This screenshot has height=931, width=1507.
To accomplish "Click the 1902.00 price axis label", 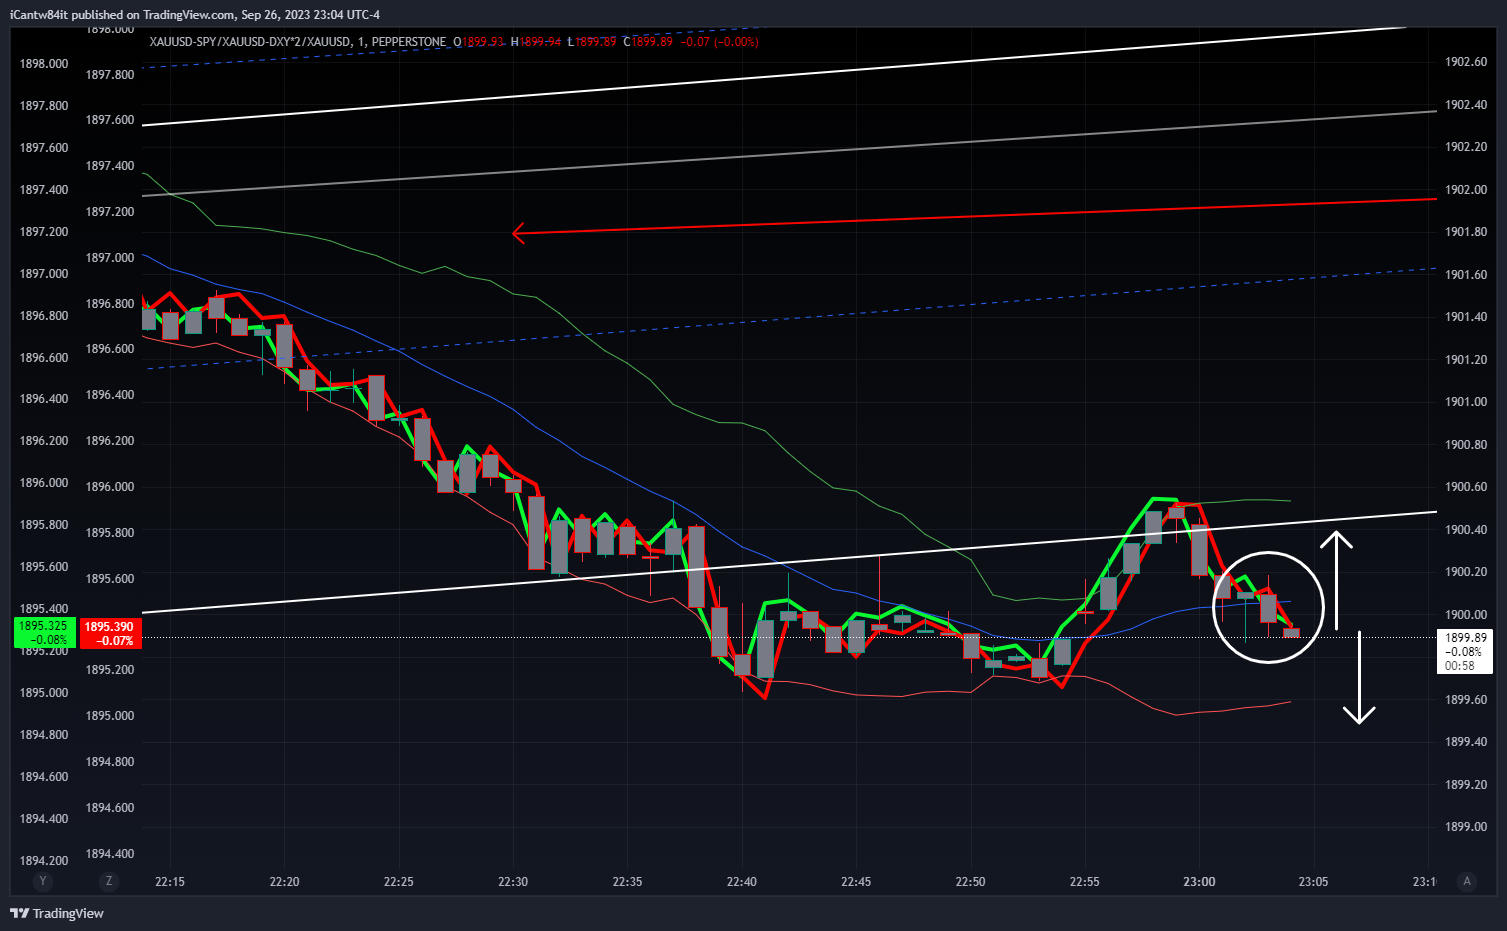I will tap(1466, 190).
